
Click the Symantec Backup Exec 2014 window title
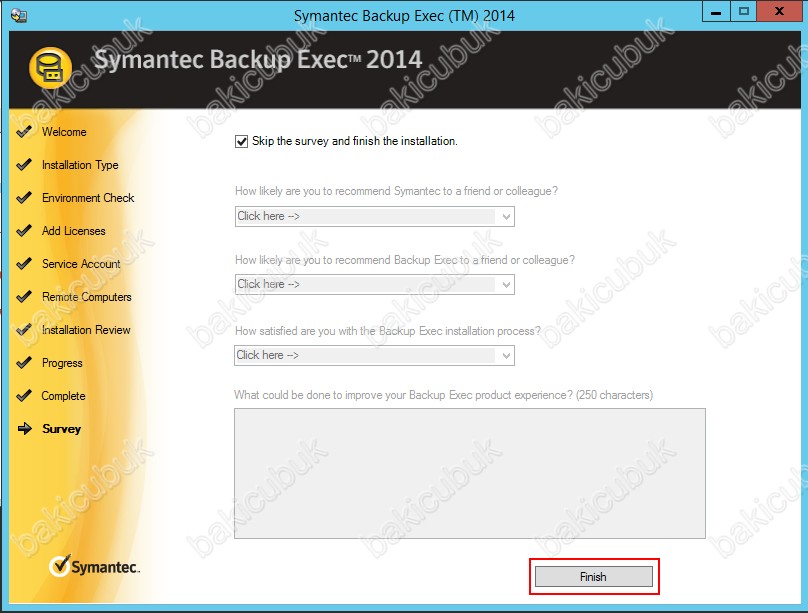[x=404, y=15]
